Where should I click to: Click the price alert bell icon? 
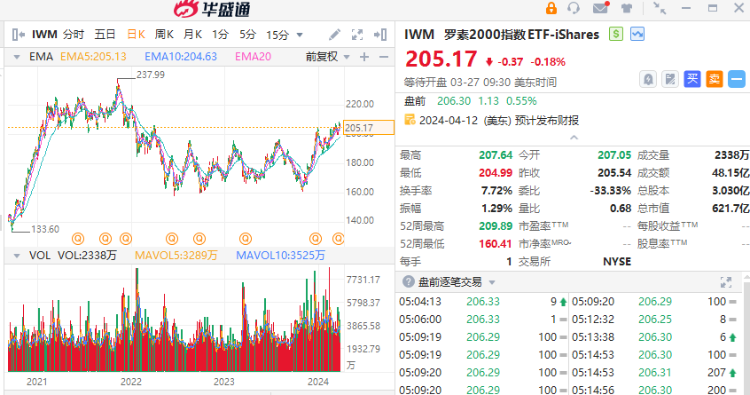click(x=648, y=79)
